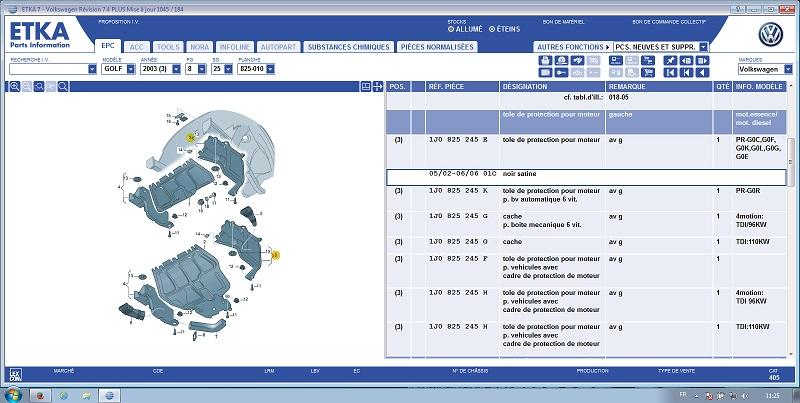Open the shopping cart icon
Screen dimensions: 800x403
648,72
